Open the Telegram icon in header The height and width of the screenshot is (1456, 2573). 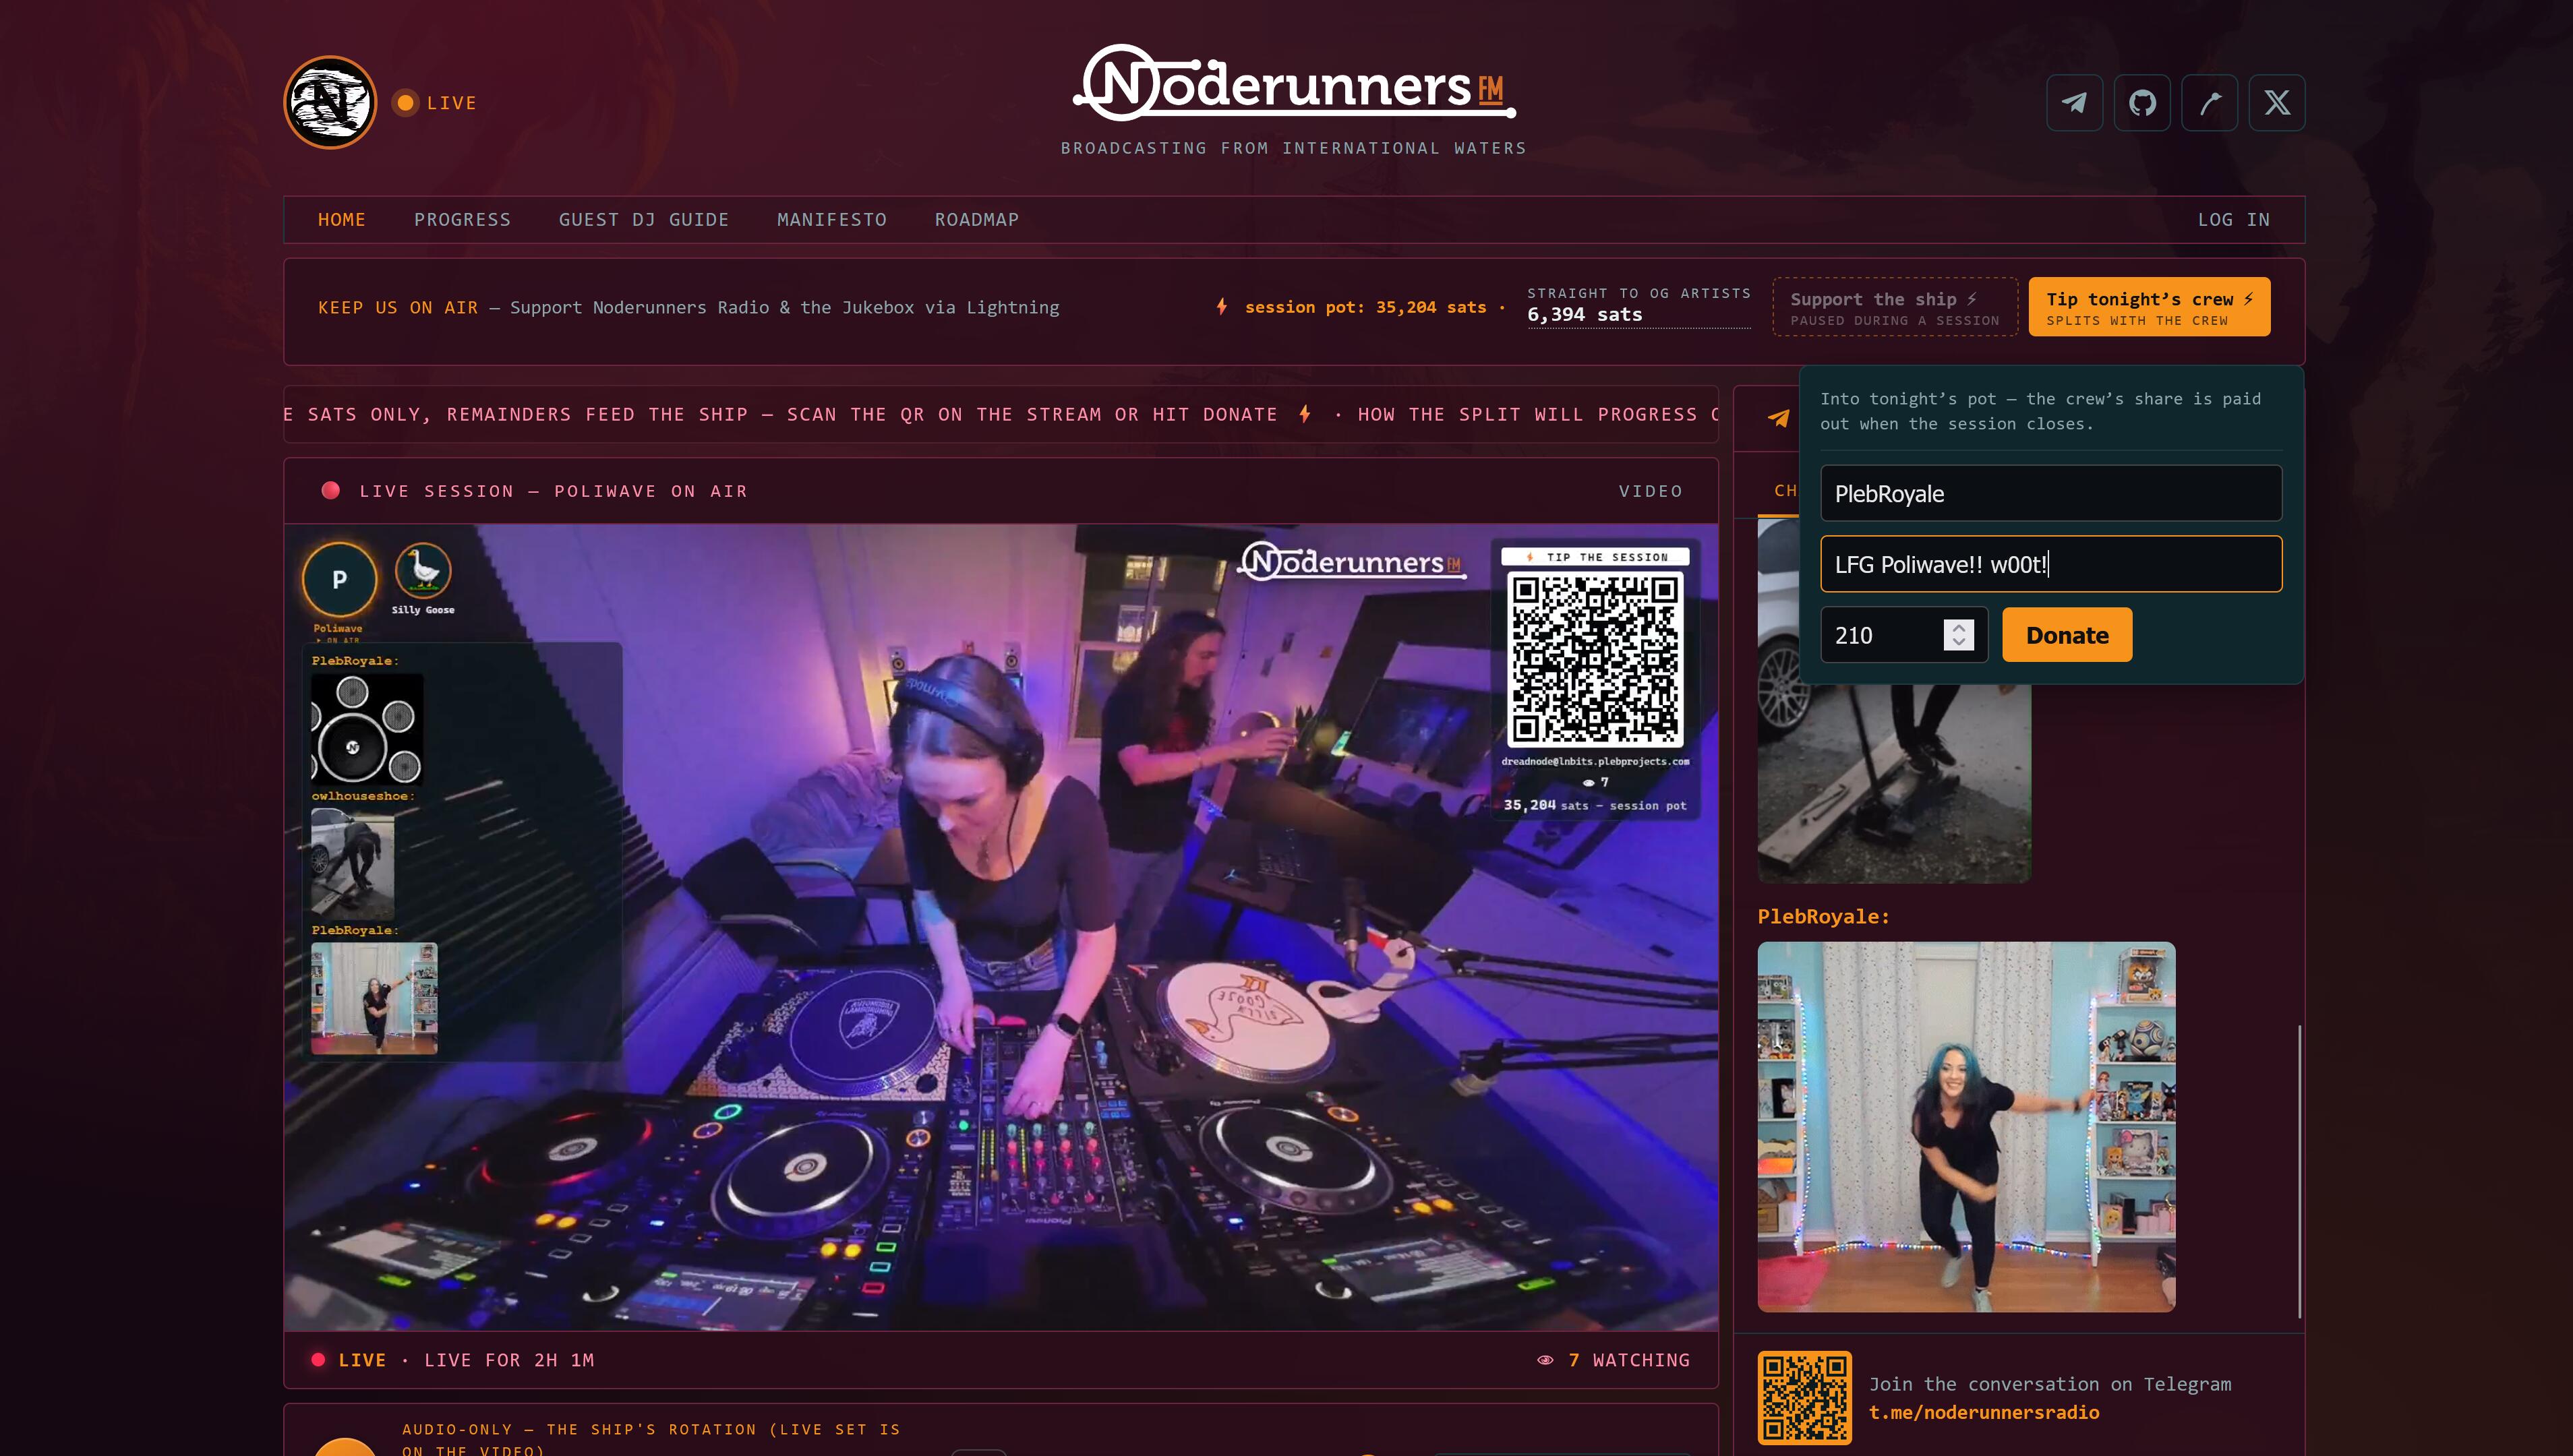click(2074, 102)
